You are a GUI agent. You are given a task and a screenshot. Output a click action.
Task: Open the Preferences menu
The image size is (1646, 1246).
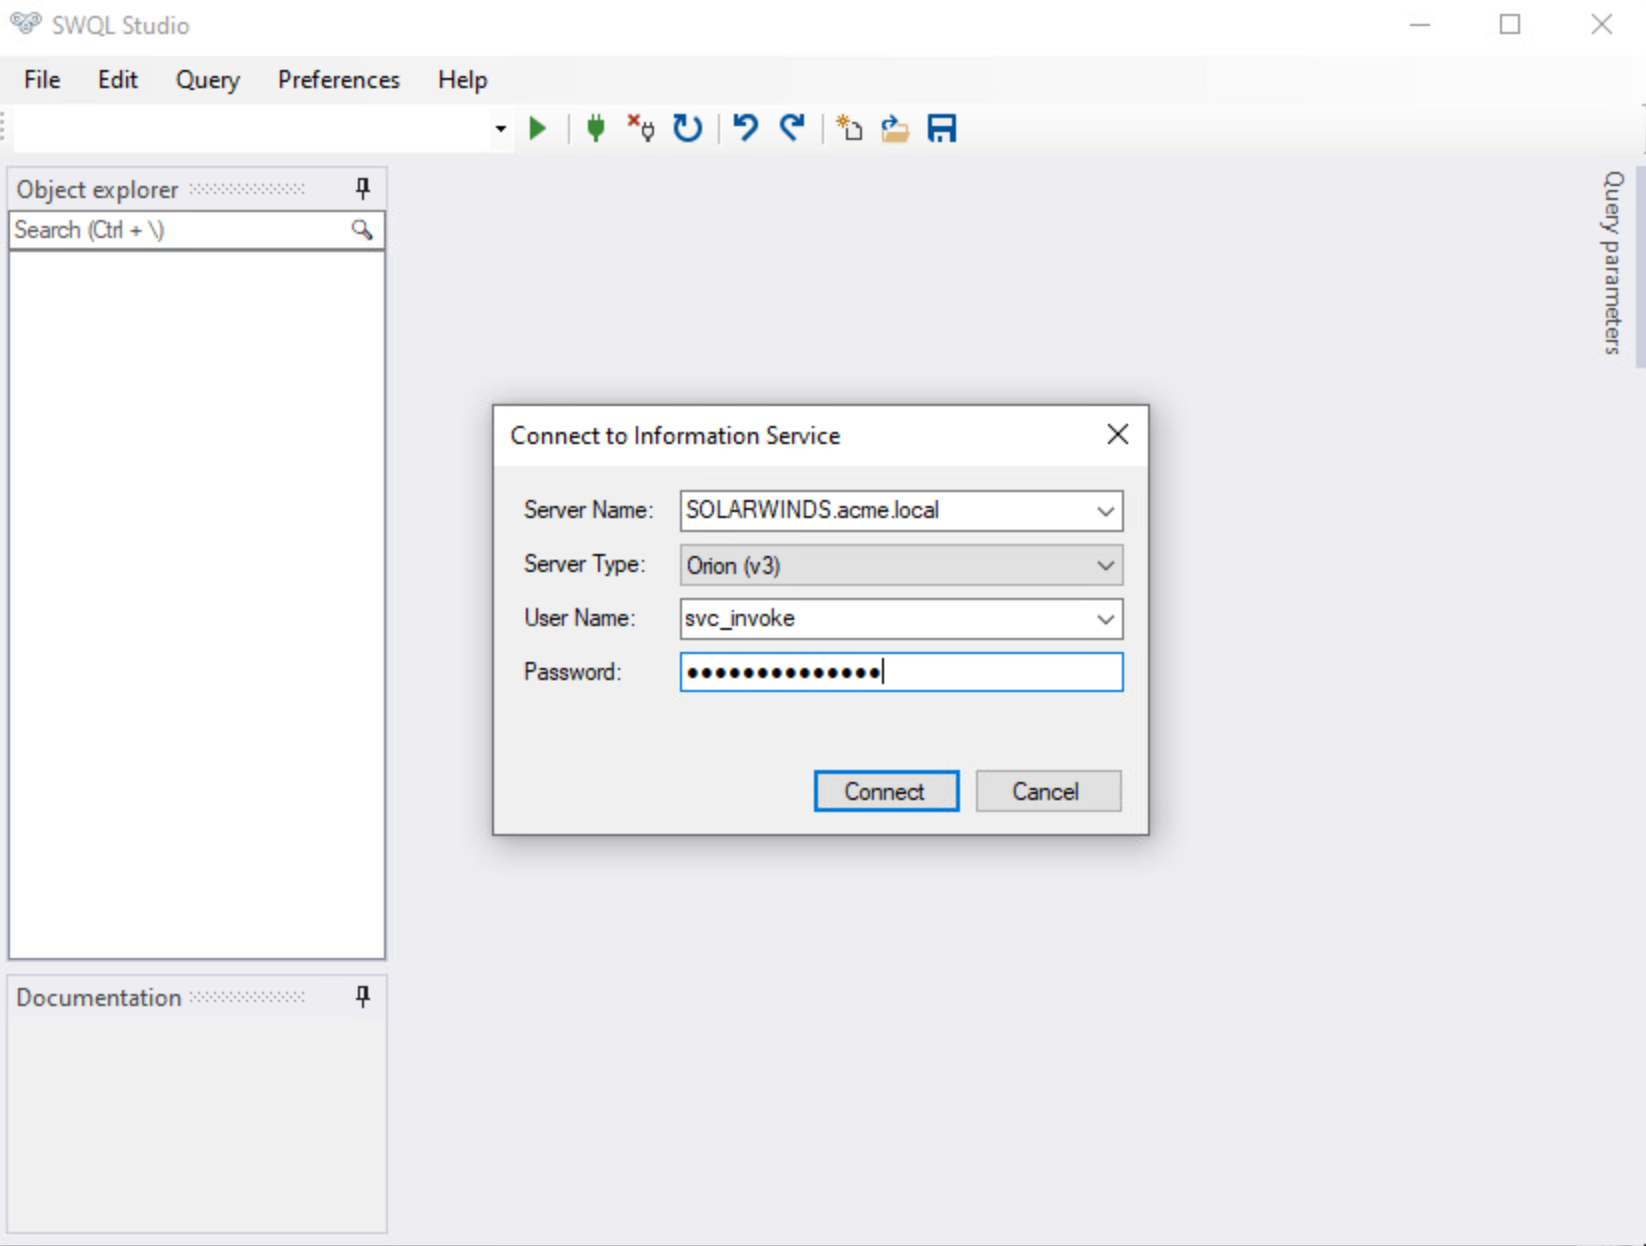339,80
